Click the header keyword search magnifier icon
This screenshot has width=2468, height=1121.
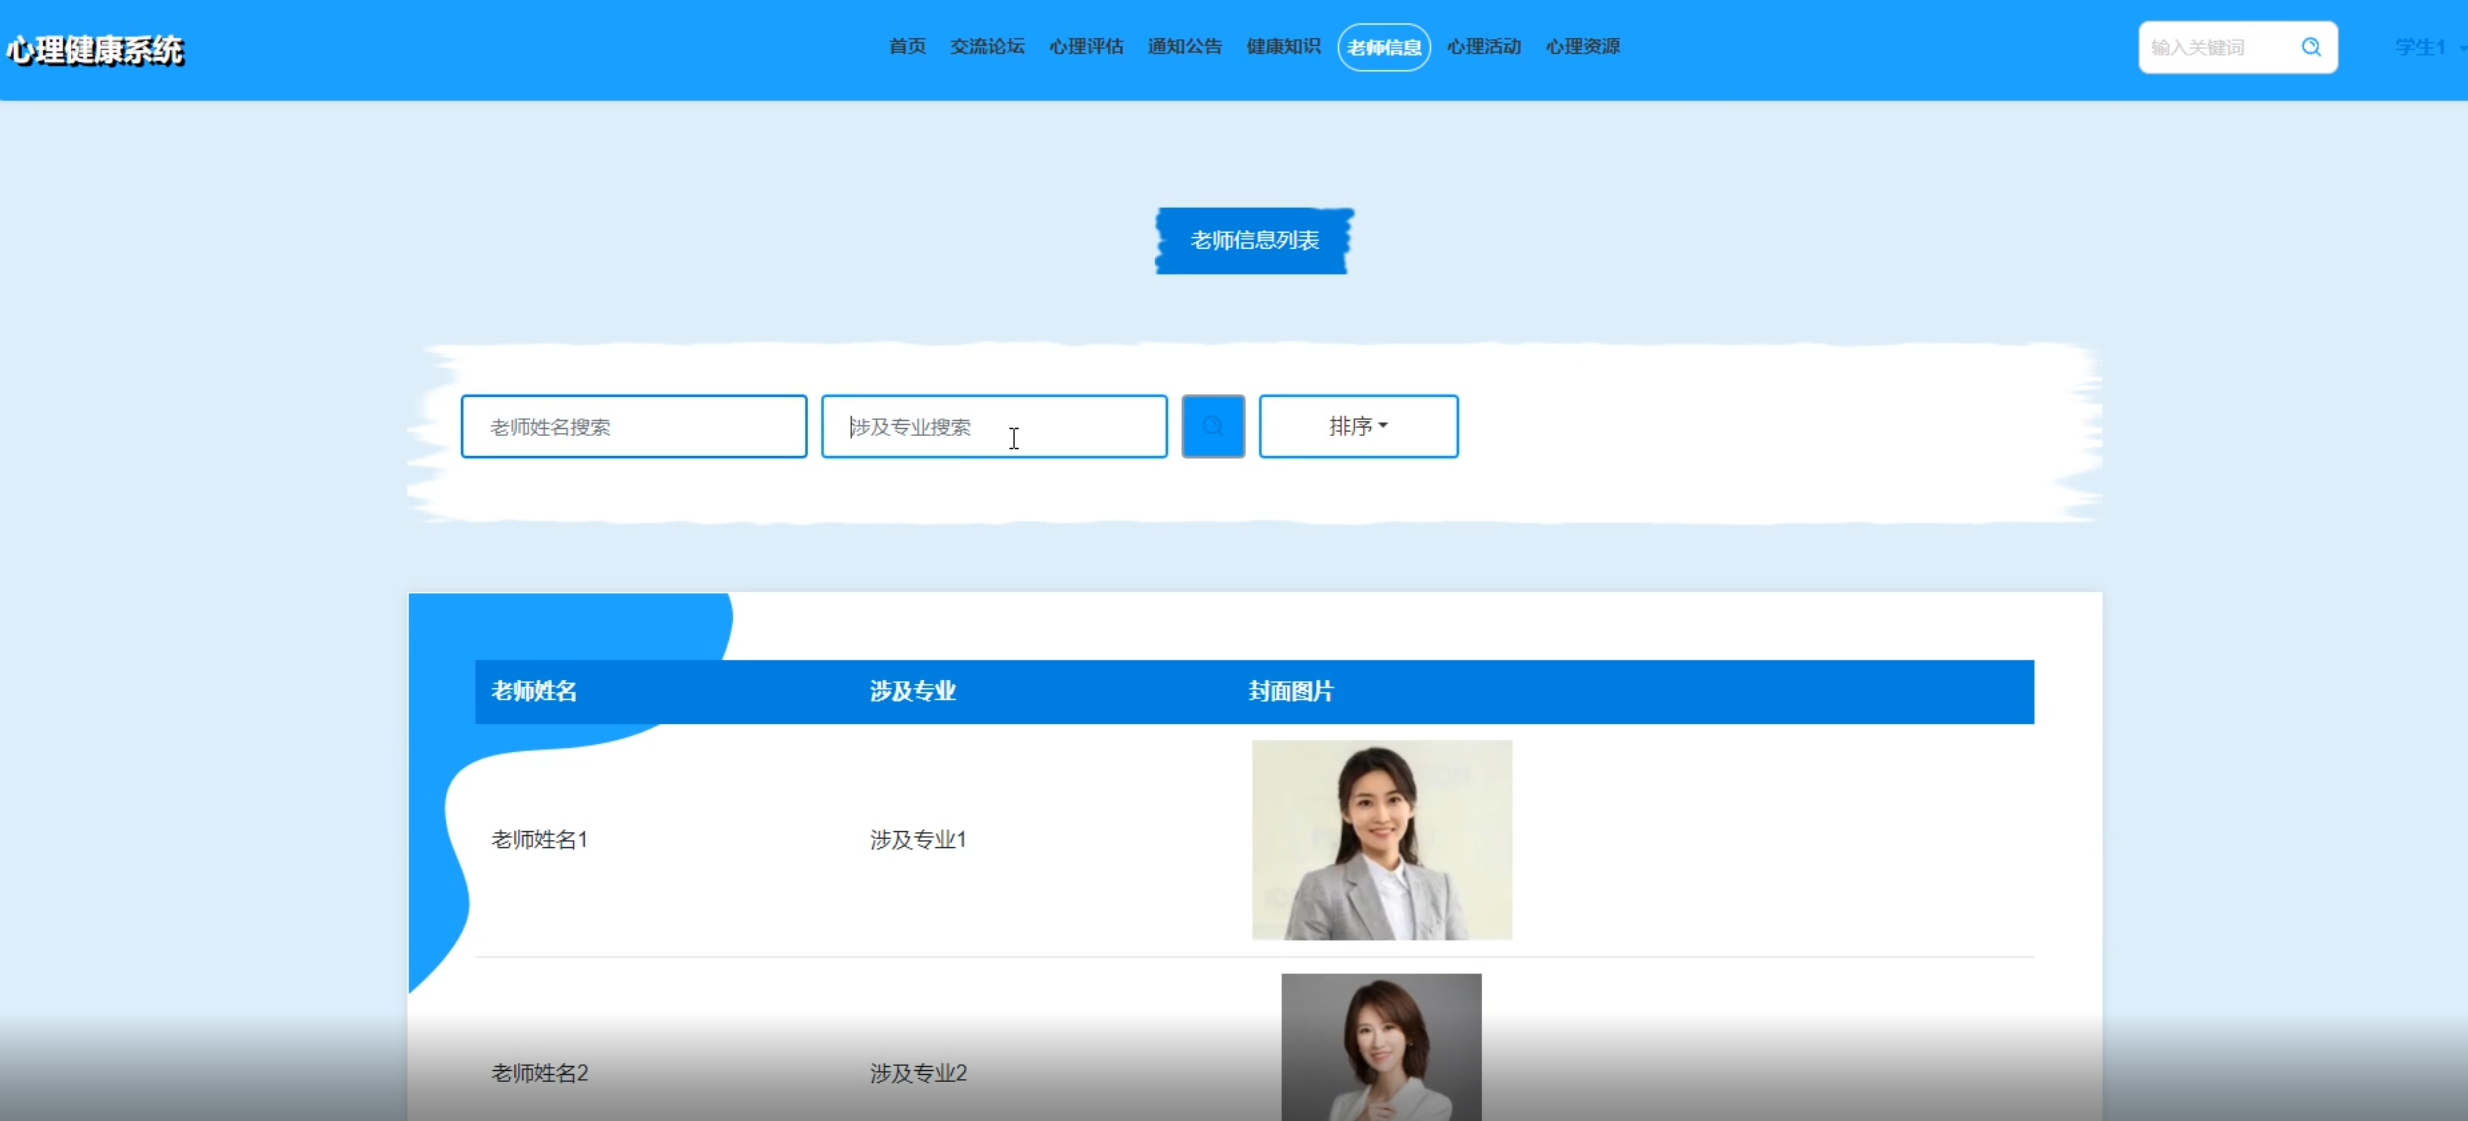[x=2311, y=47]
